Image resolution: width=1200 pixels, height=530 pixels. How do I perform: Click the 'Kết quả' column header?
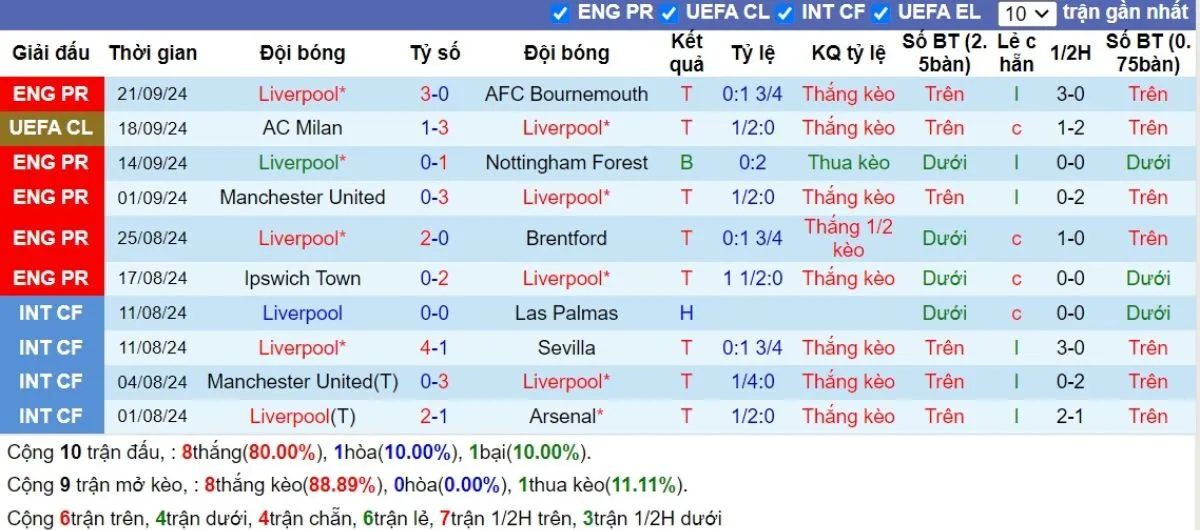tap(686, 53)
